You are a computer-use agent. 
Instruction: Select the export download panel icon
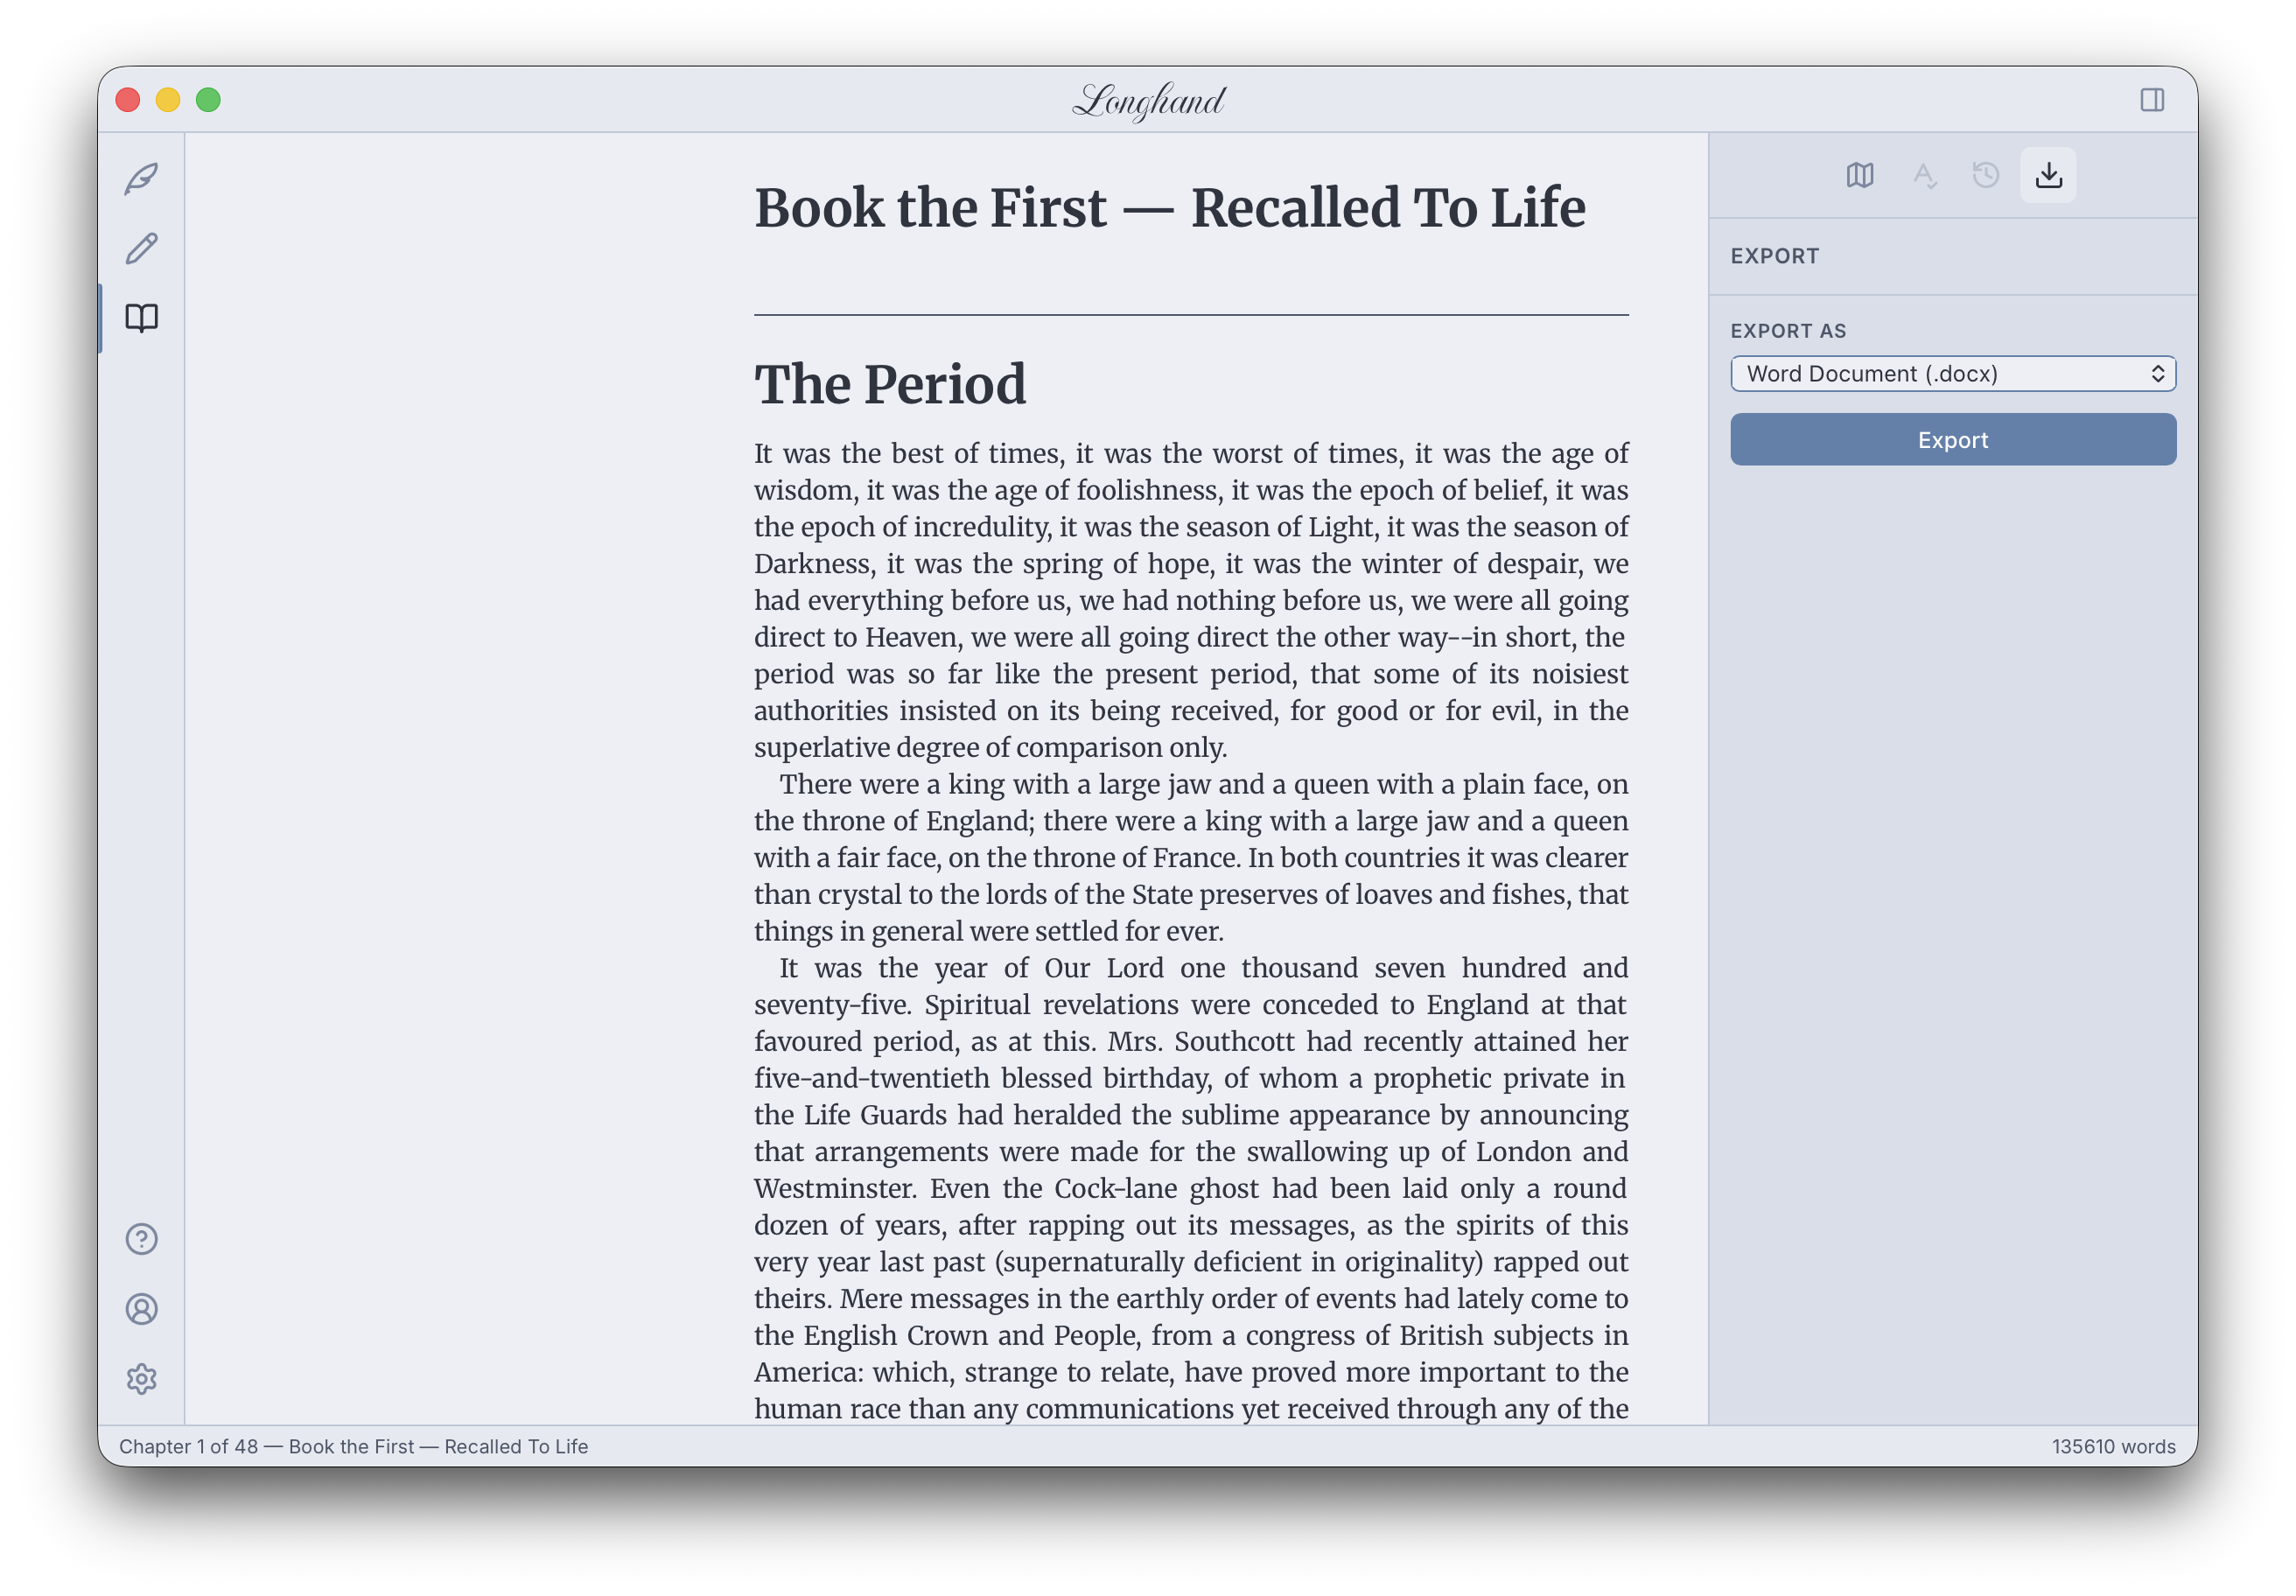click(2048, 176)
